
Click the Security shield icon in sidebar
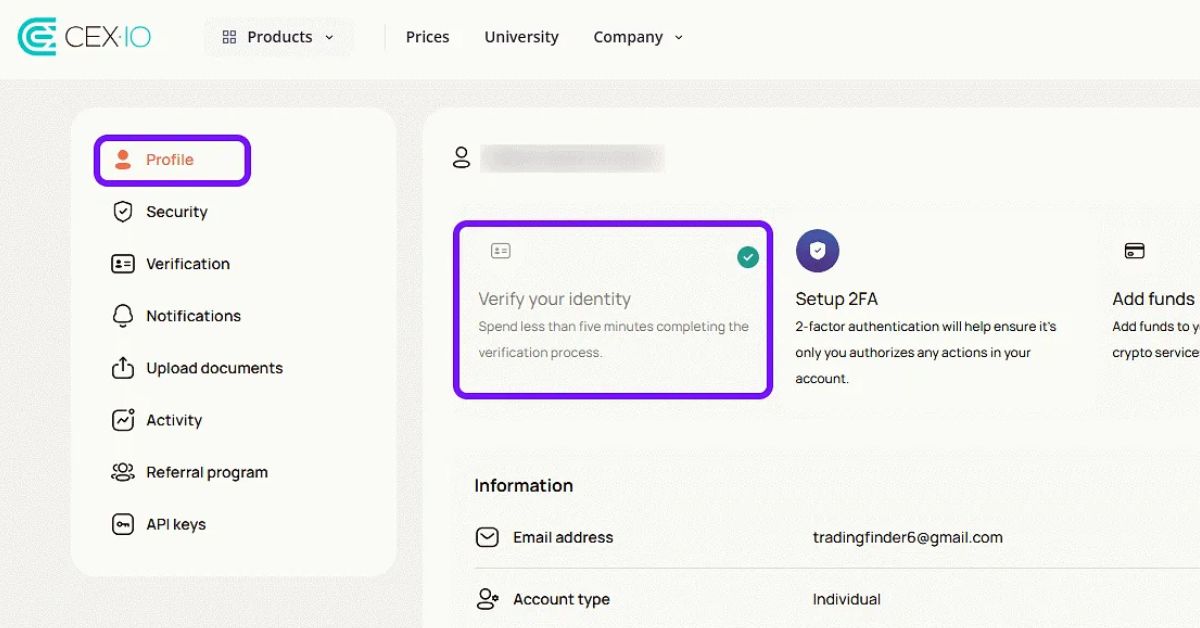coord(123,212)
